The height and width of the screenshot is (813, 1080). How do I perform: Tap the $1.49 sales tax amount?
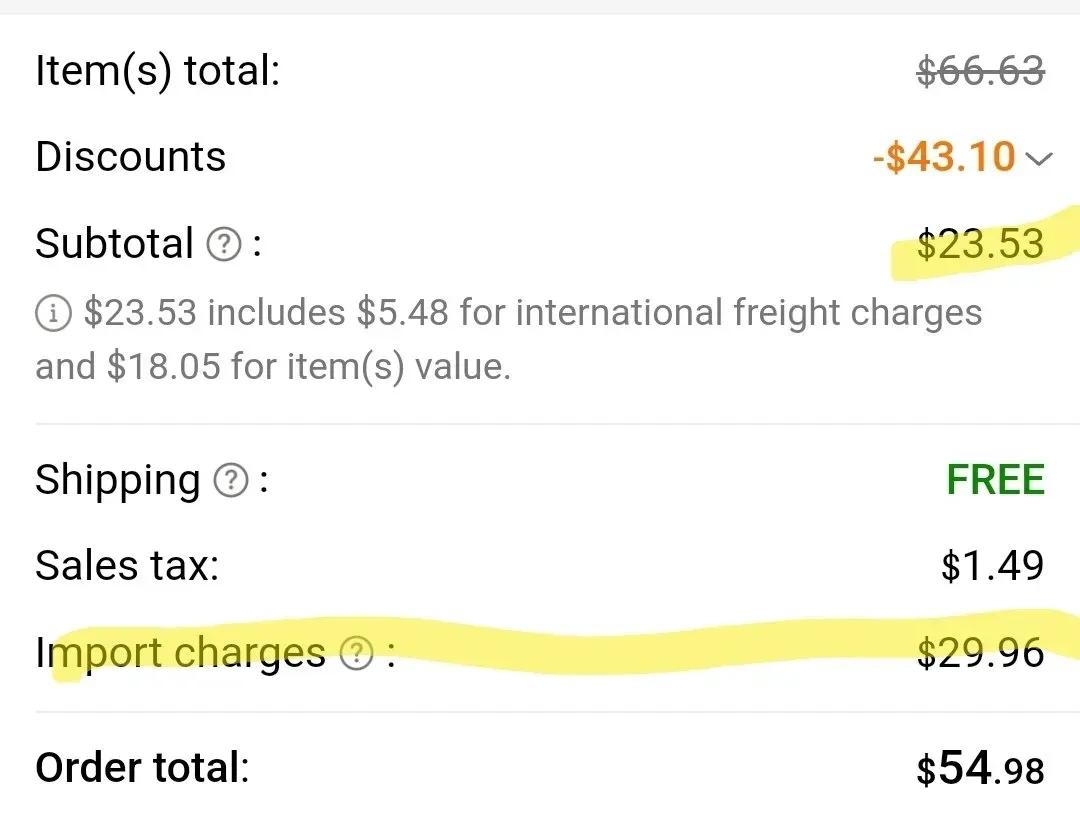993,566
